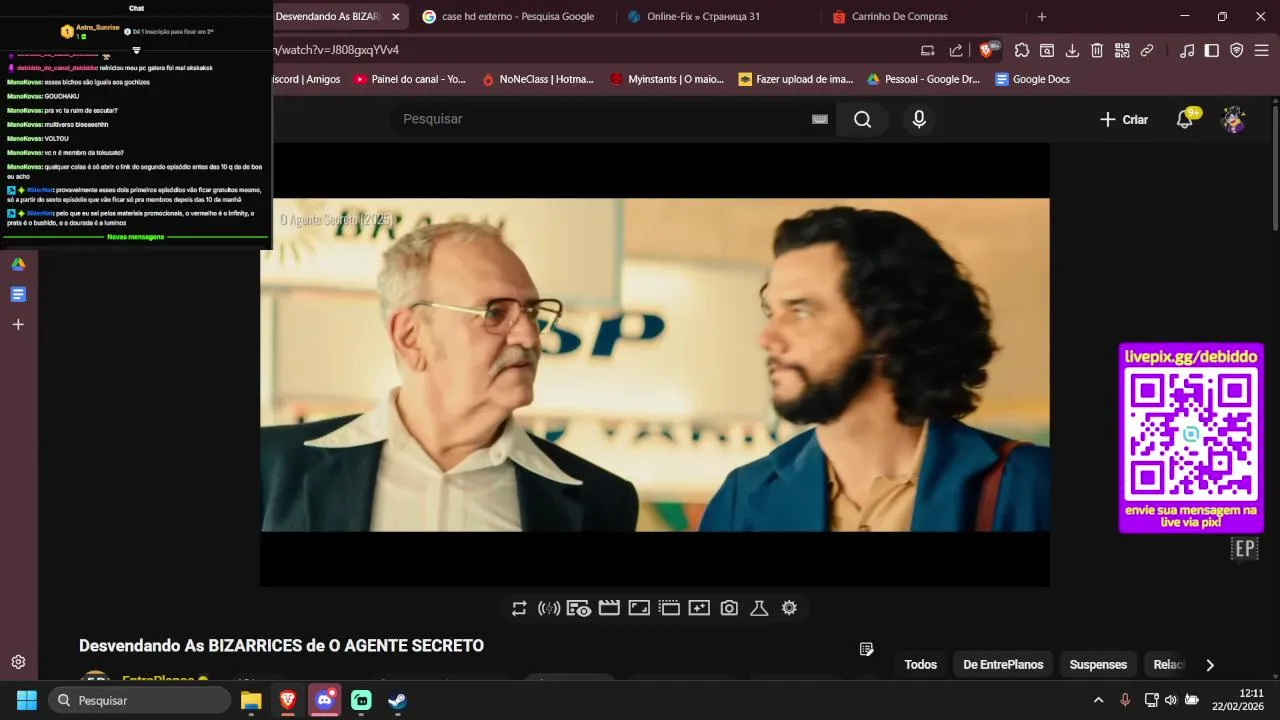
Task: Open YouTube notifications bell
Action: tap(1185, 119)
